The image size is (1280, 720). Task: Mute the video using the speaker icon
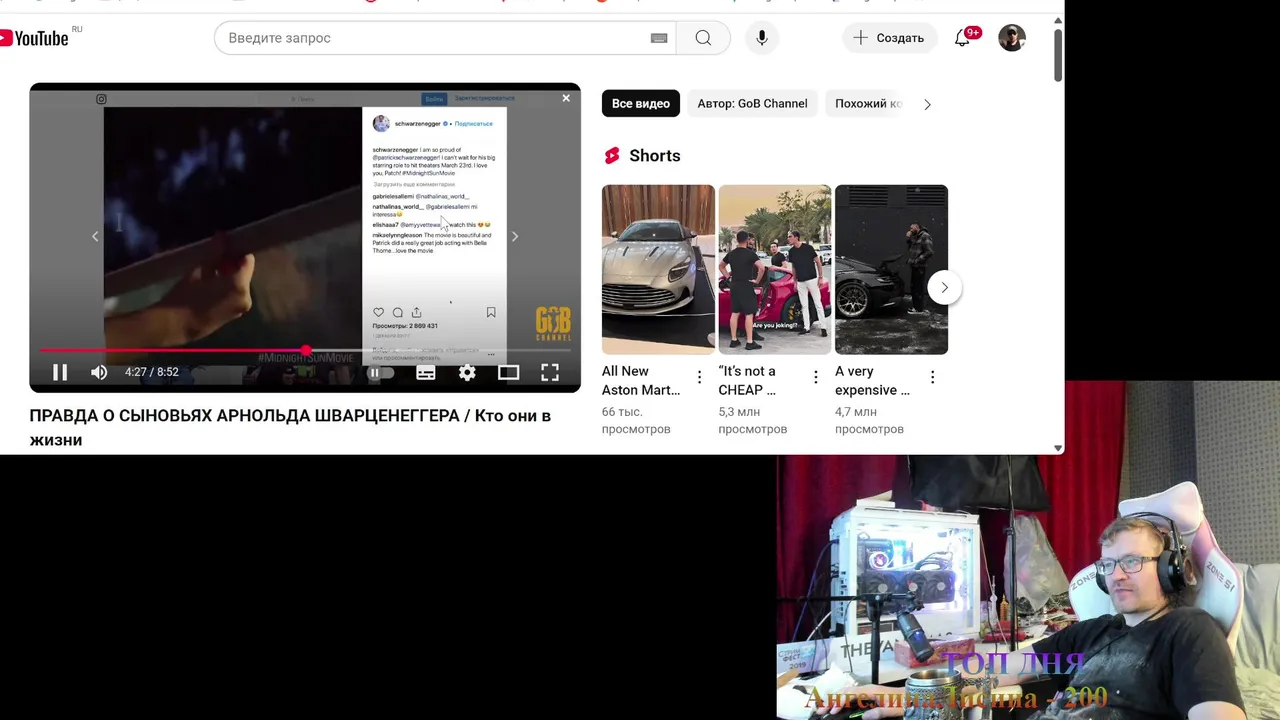(x=99, y=372)
